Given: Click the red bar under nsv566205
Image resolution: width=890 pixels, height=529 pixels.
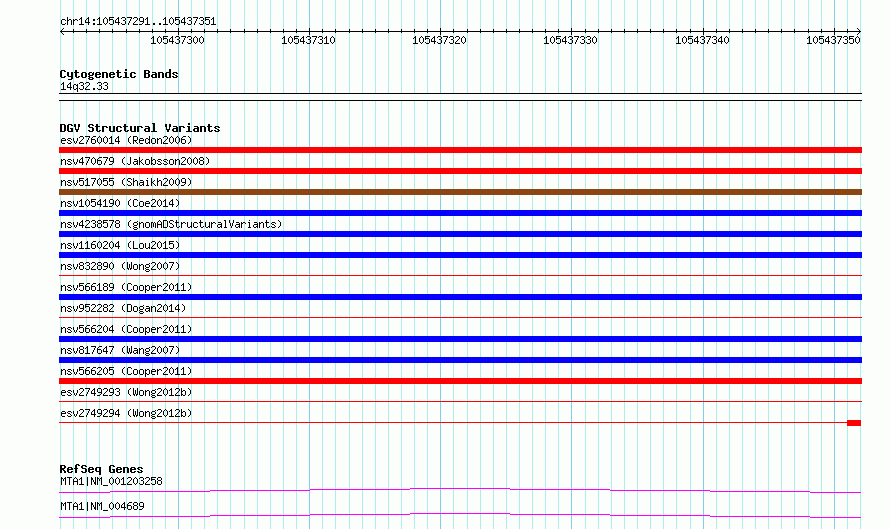Looking at the screenshot, I should point(460,381).
